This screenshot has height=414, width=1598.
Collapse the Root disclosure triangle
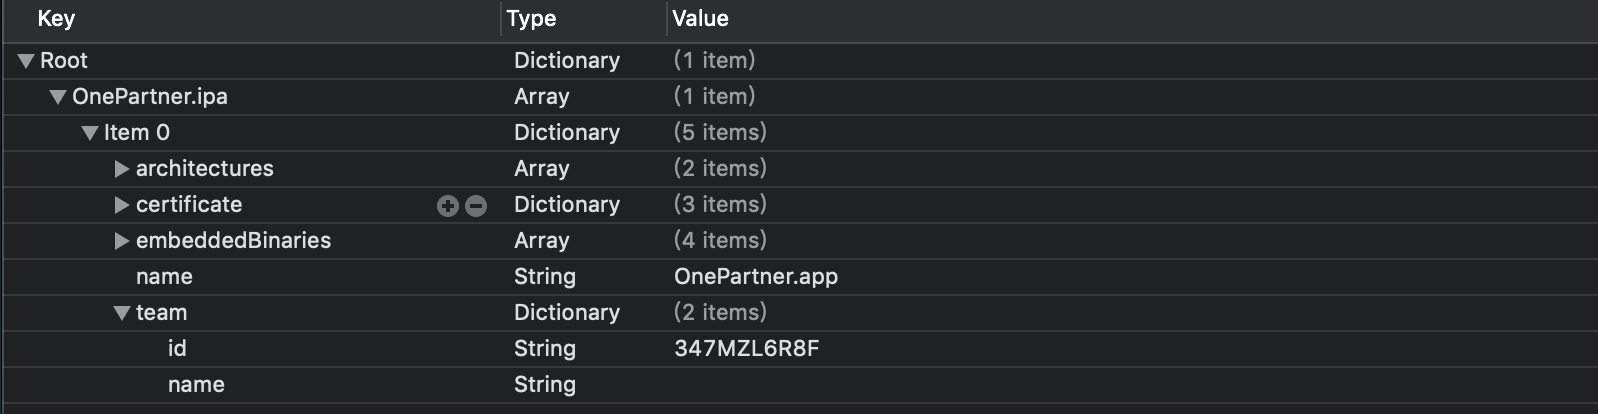point(26,61)
